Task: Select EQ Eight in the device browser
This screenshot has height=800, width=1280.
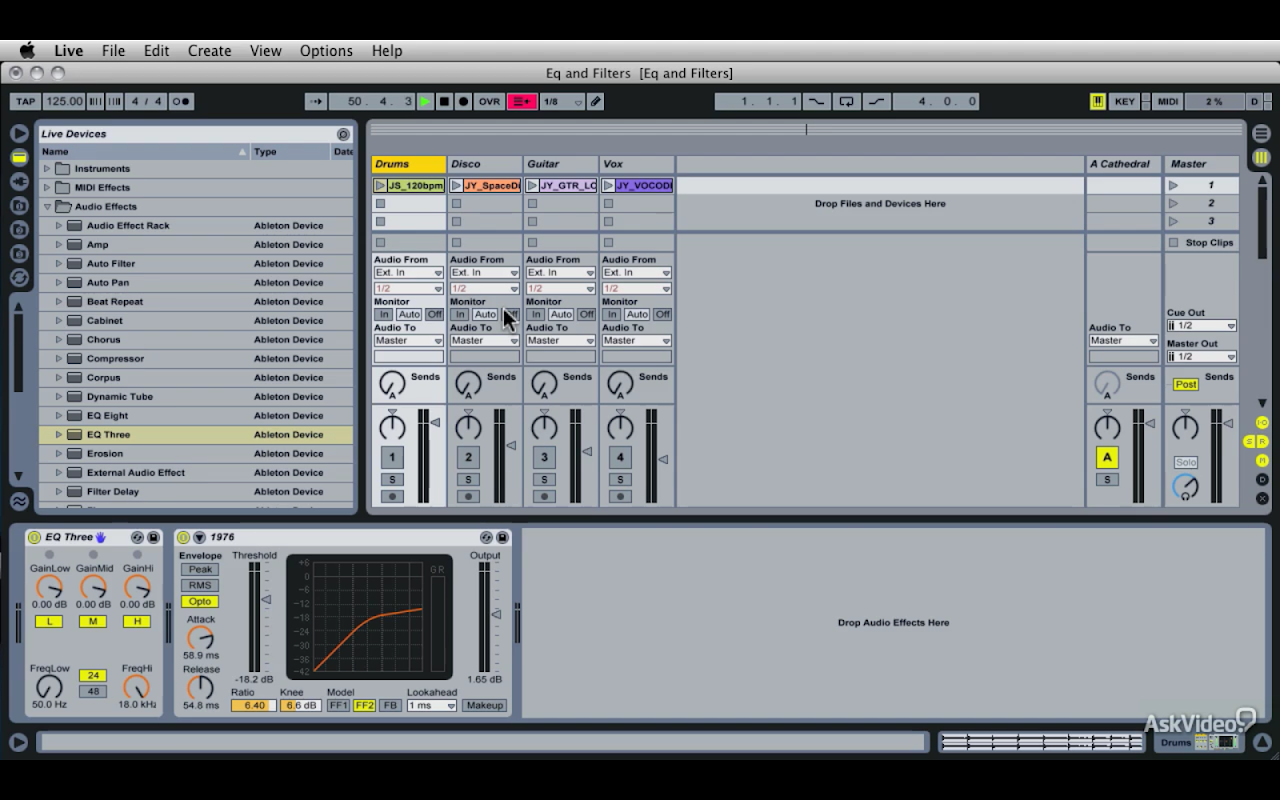Action: tap(107, 416)
